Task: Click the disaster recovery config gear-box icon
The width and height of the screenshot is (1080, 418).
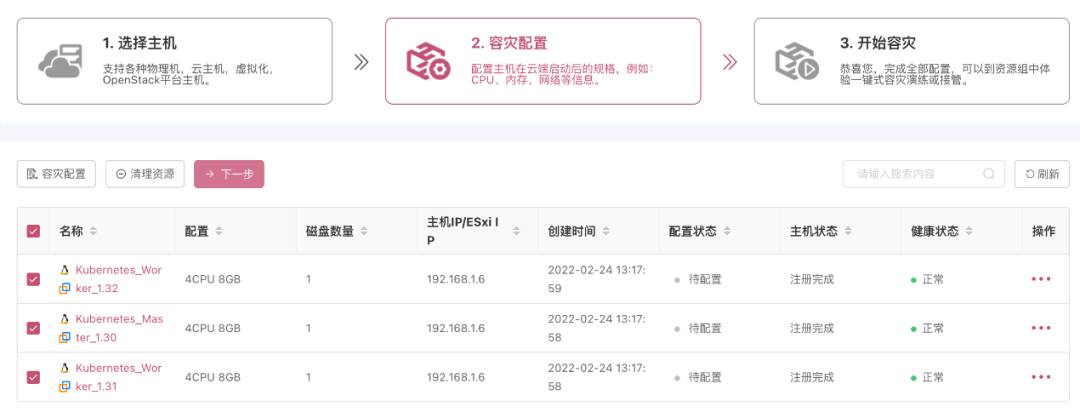Action: [428, 61]
